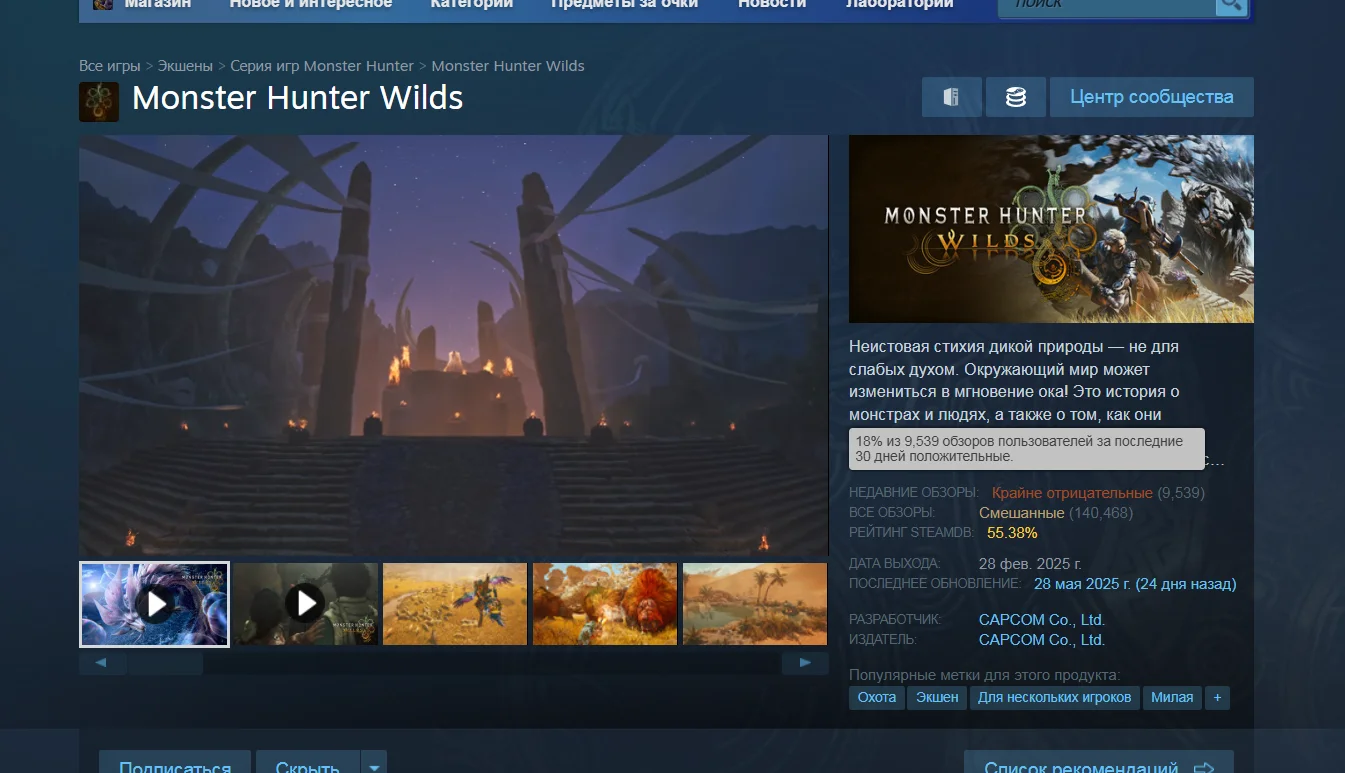1345x773 pixels.
Task: Open the Лаборатории tab
Action: pyautogui.click(x=899, y=4)
